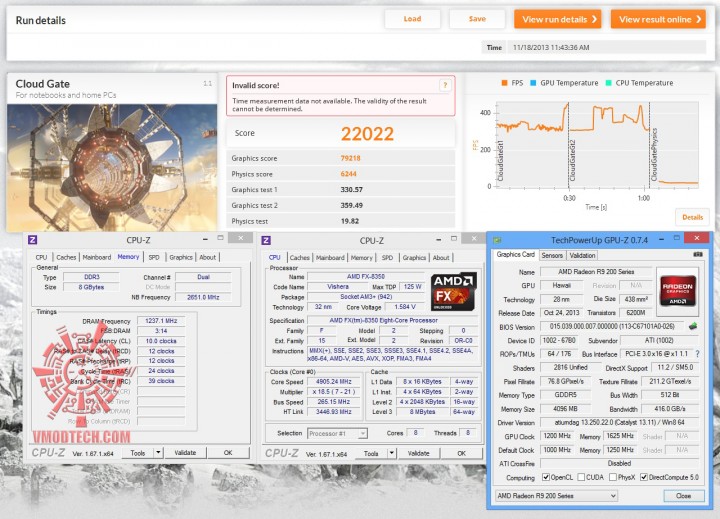Switch to Sensors tab in GPU-Z
The width and height of the screenshot is (720, 519).
point(552,255)
